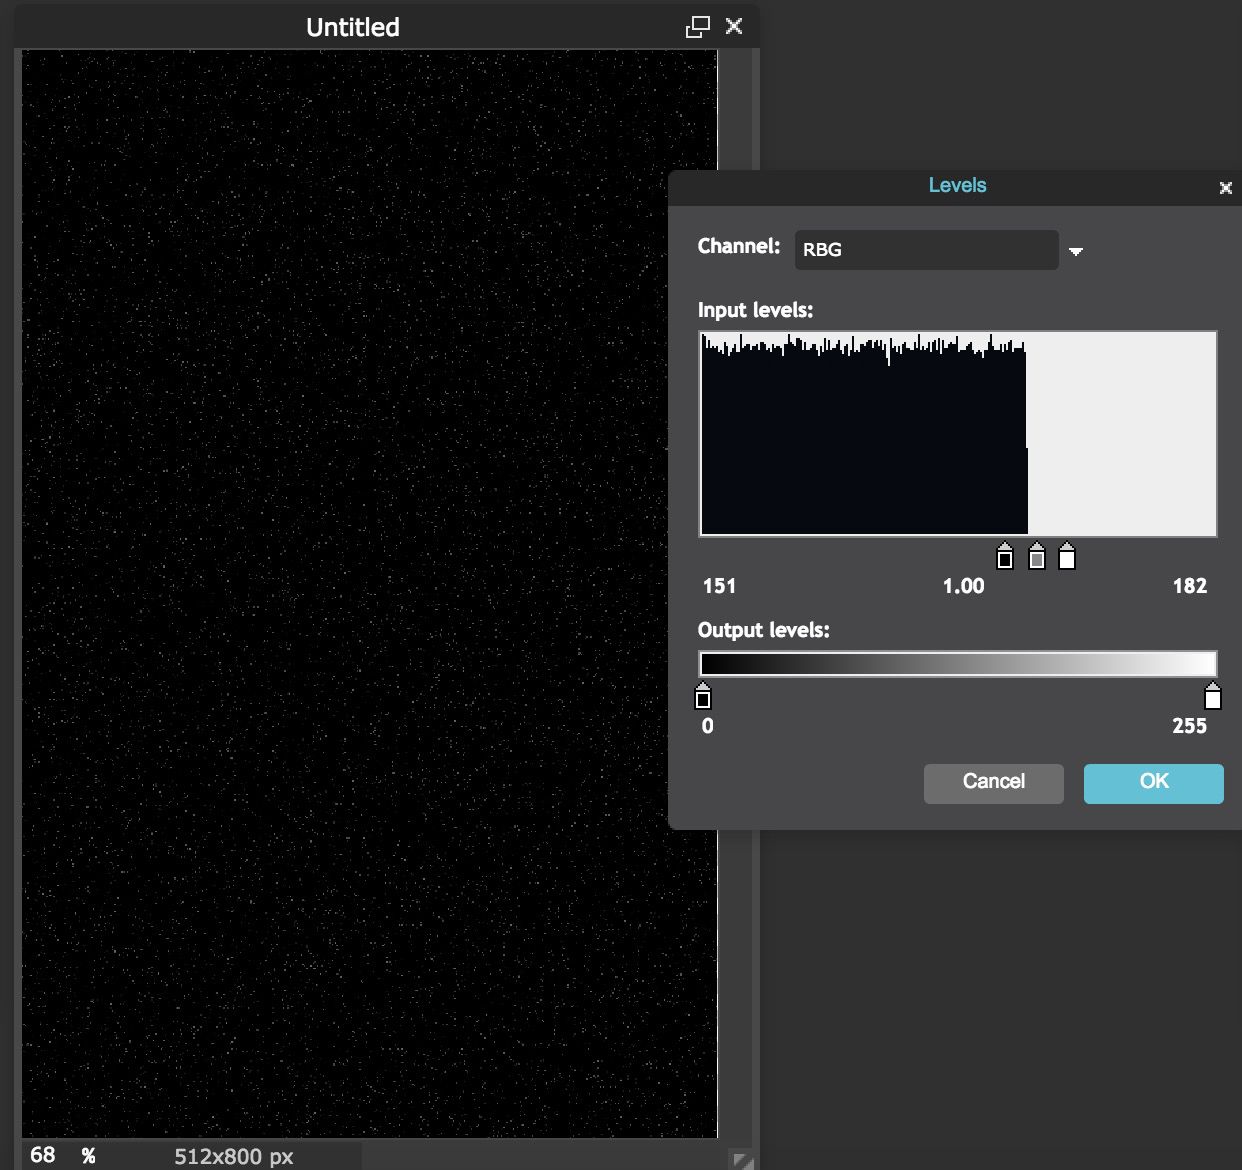Cancel the Levels dialog

pos(993,783)
